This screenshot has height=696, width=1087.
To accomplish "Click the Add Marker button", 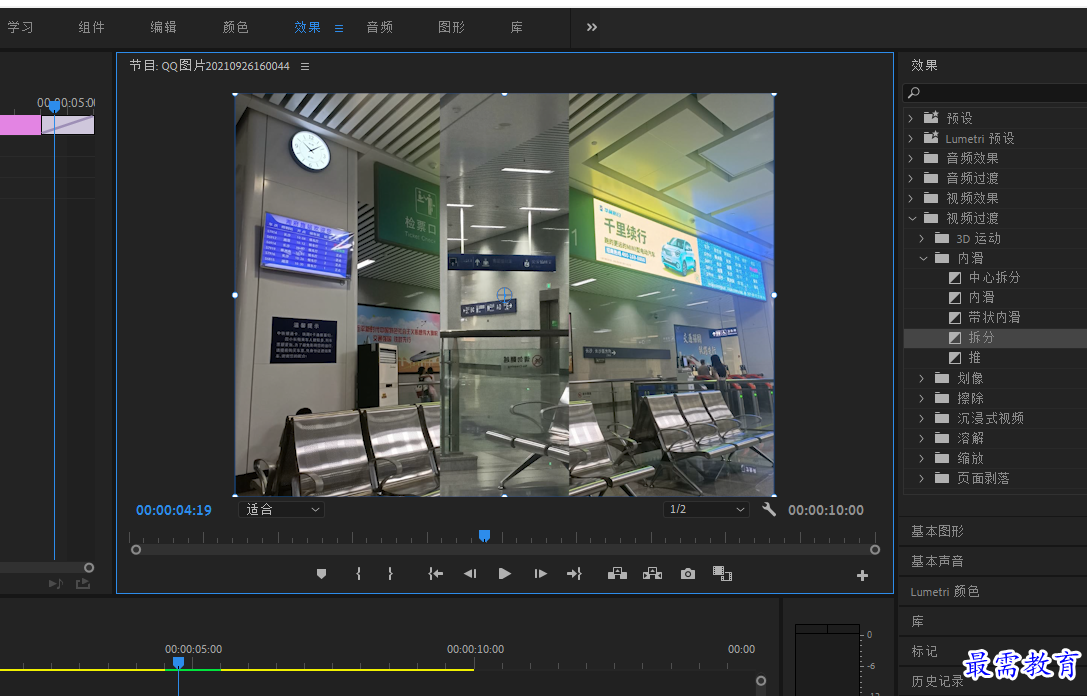I will click(321, 574).
